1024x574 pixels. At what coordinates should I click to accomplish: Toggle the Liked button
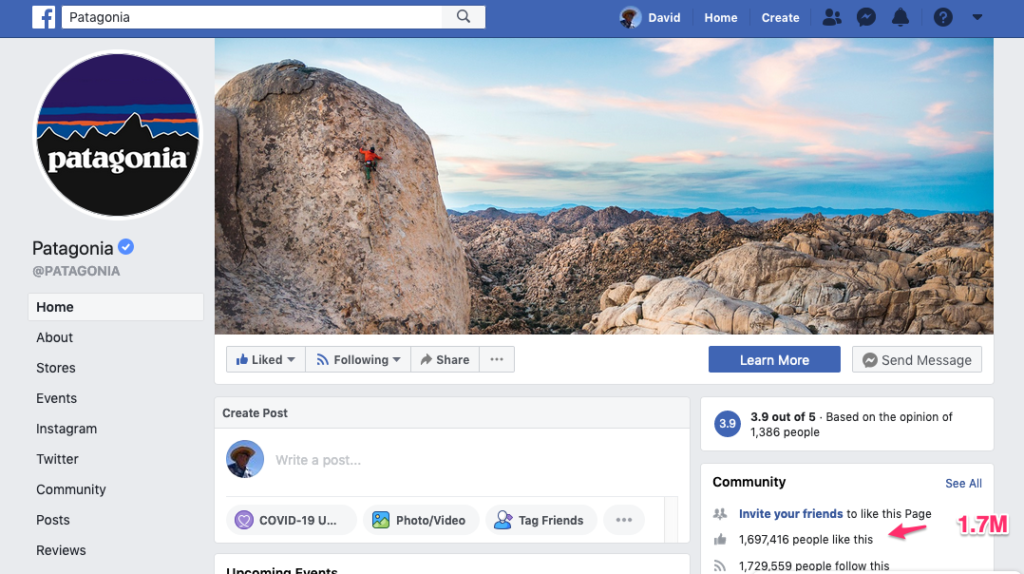click(266, 360)
